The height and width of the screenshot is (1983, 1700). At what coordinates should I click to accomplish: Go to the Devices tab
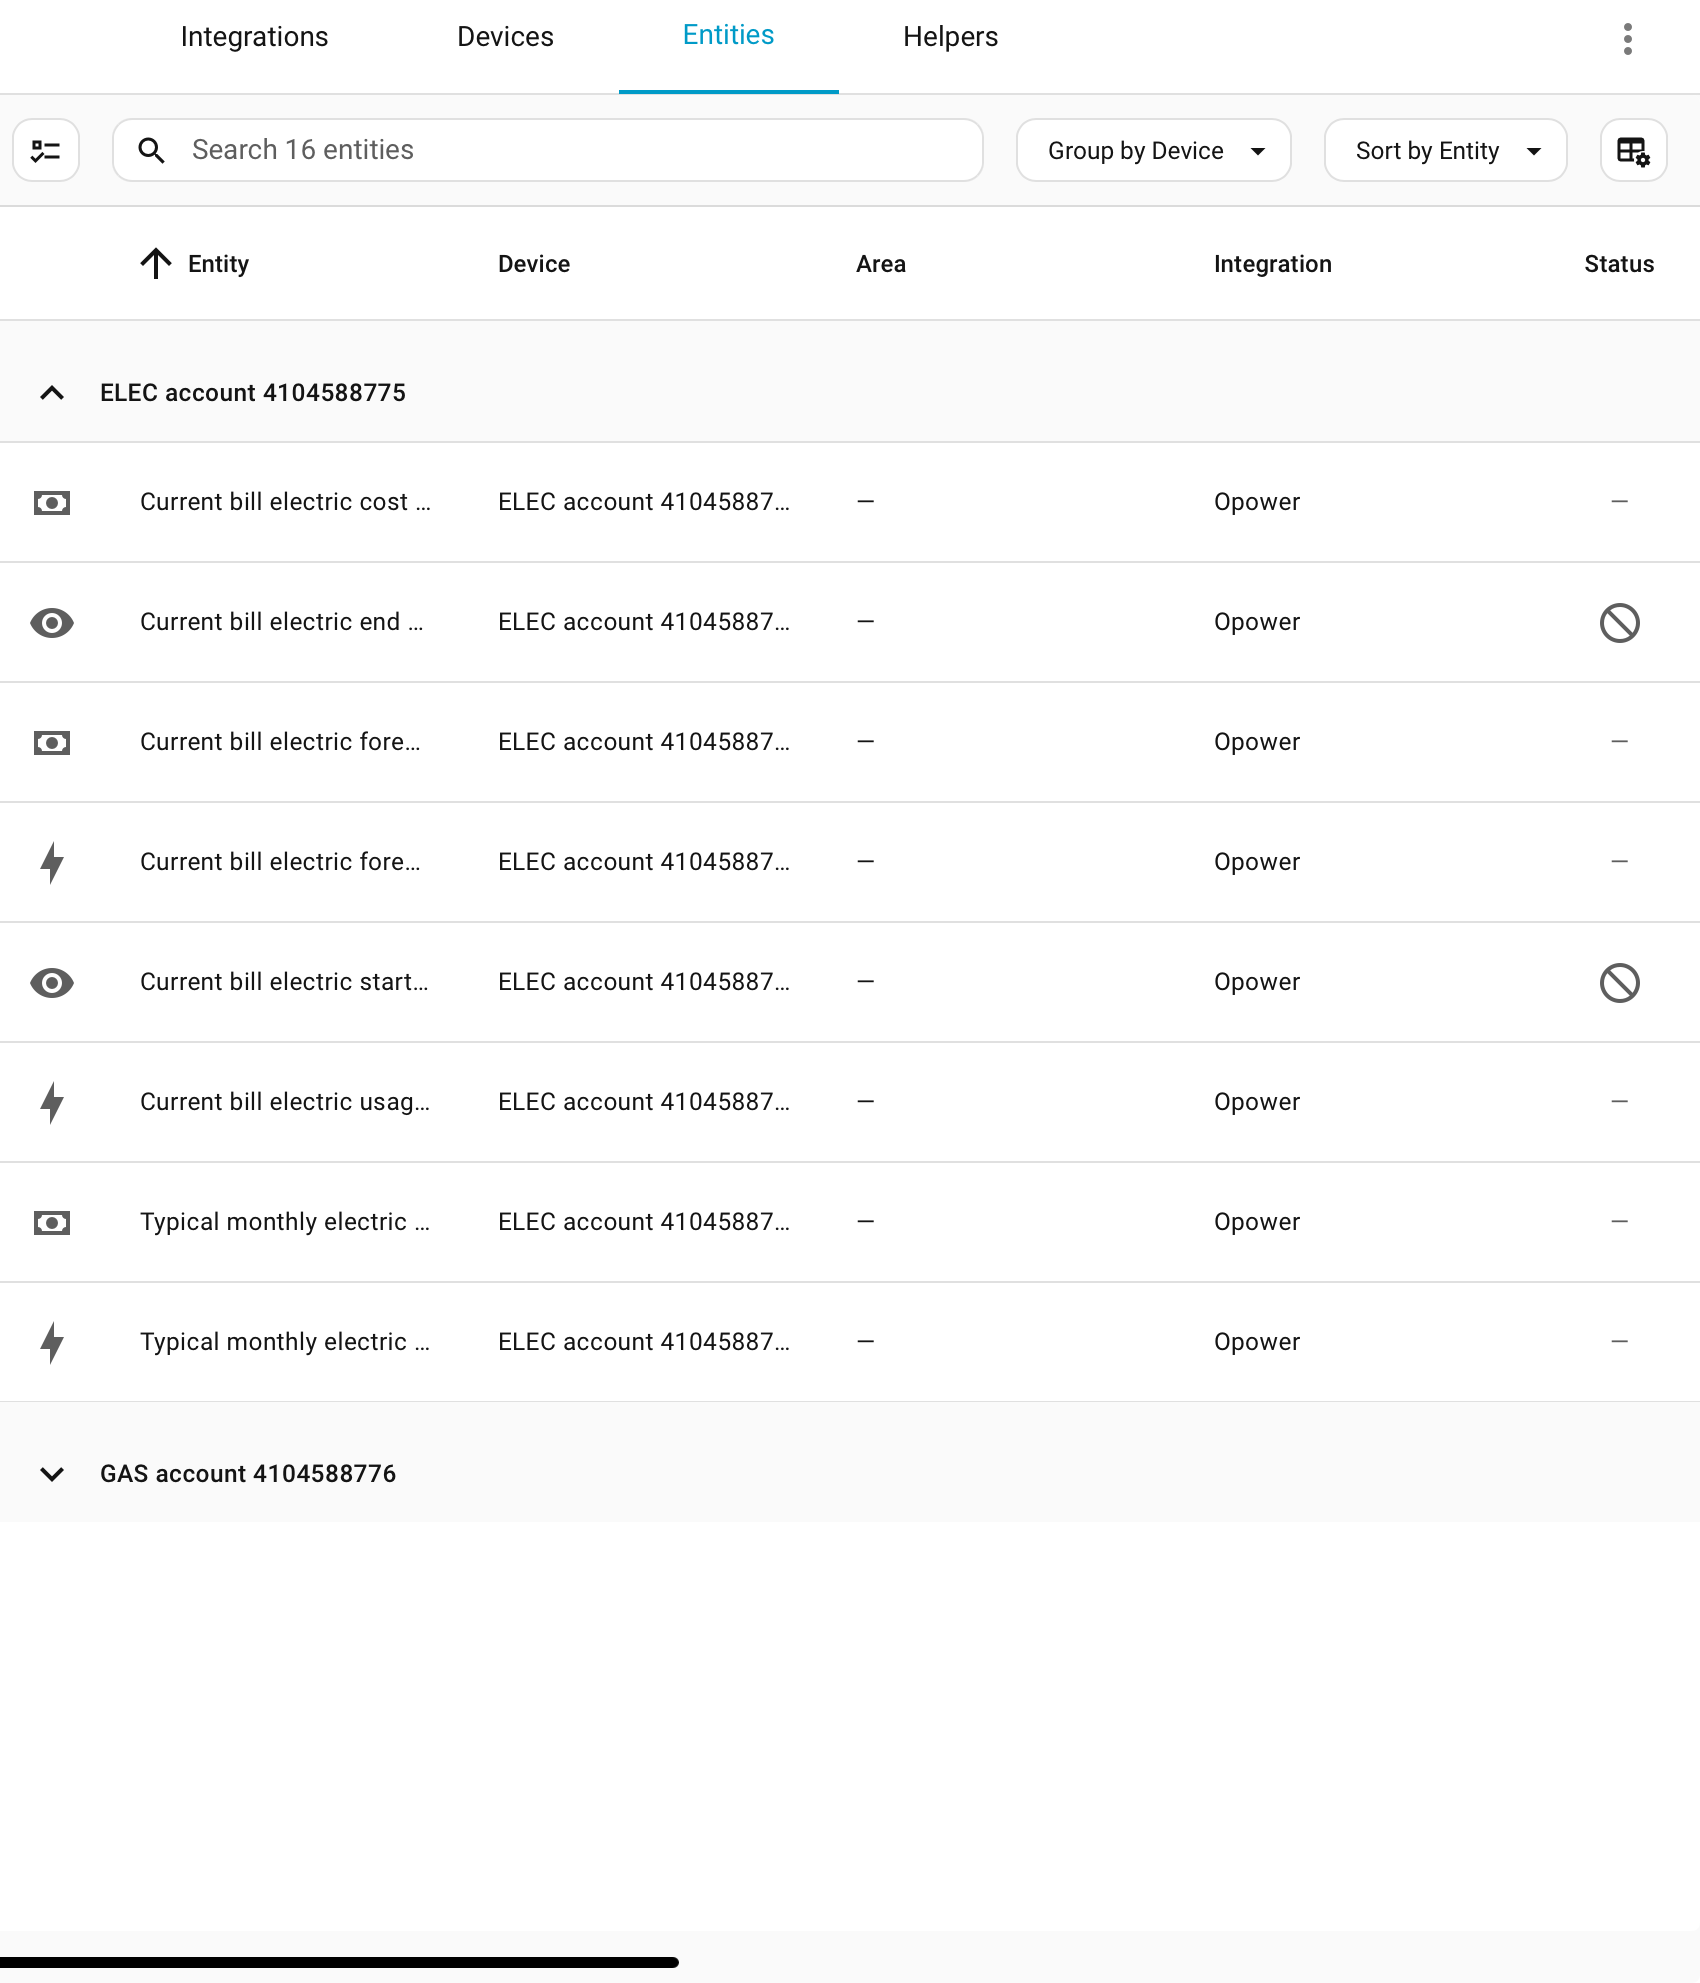pos(505,37)
